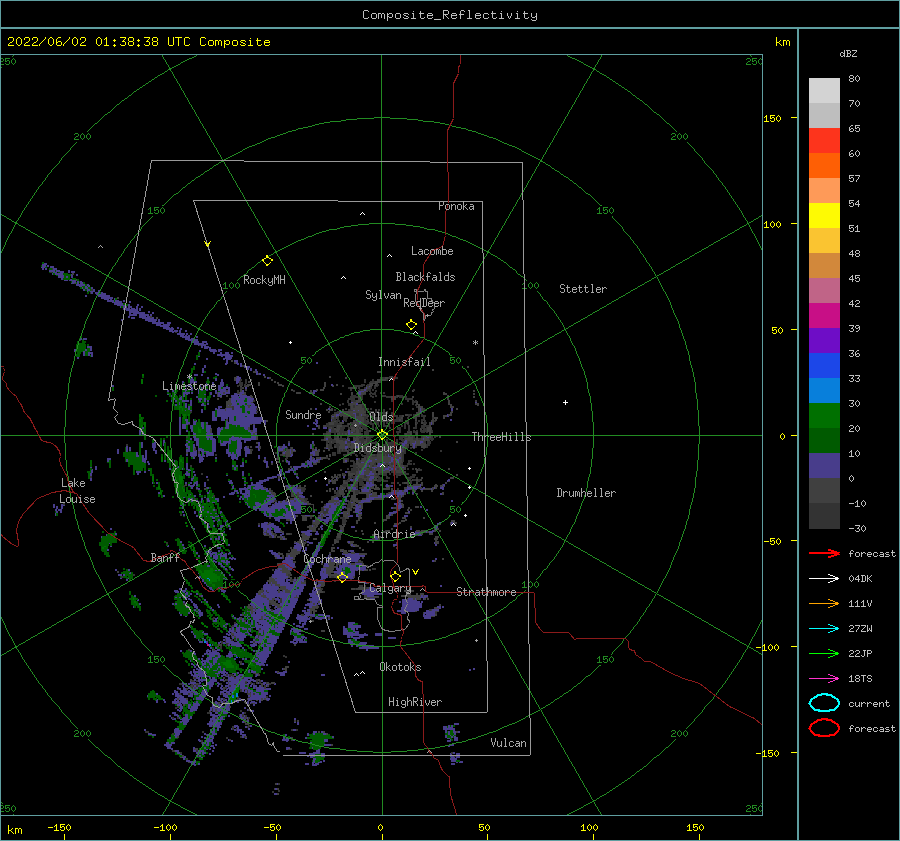Click the Calgary city label

click(390, 588)
